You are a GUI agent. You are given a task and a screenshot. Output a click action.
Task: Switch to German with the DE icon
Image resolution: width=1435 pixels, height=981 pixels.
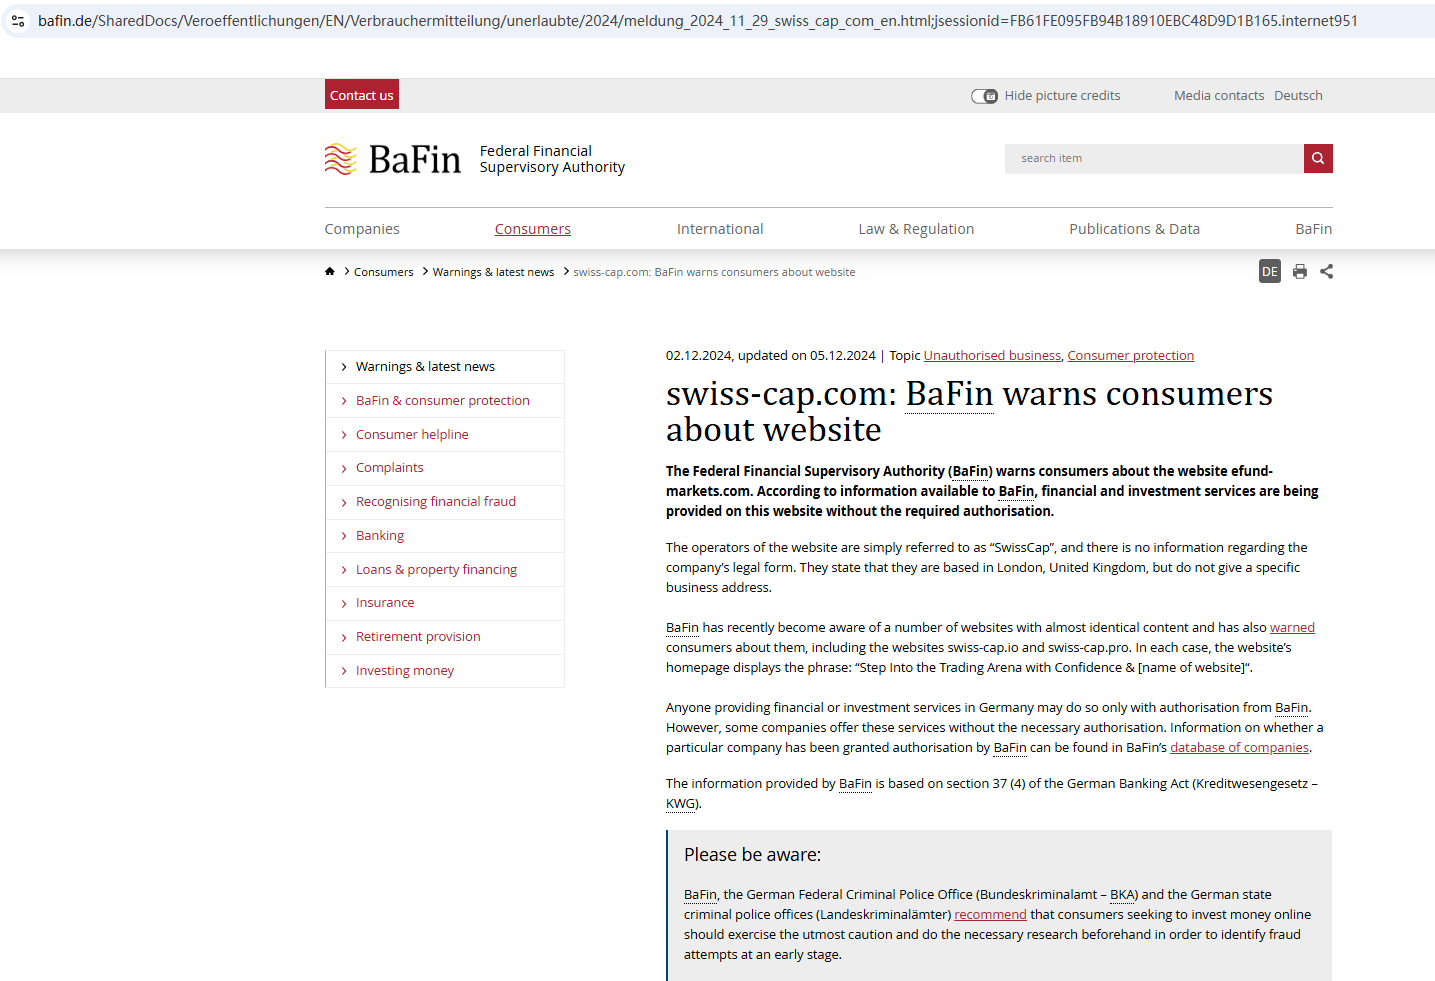[1270, 271]
